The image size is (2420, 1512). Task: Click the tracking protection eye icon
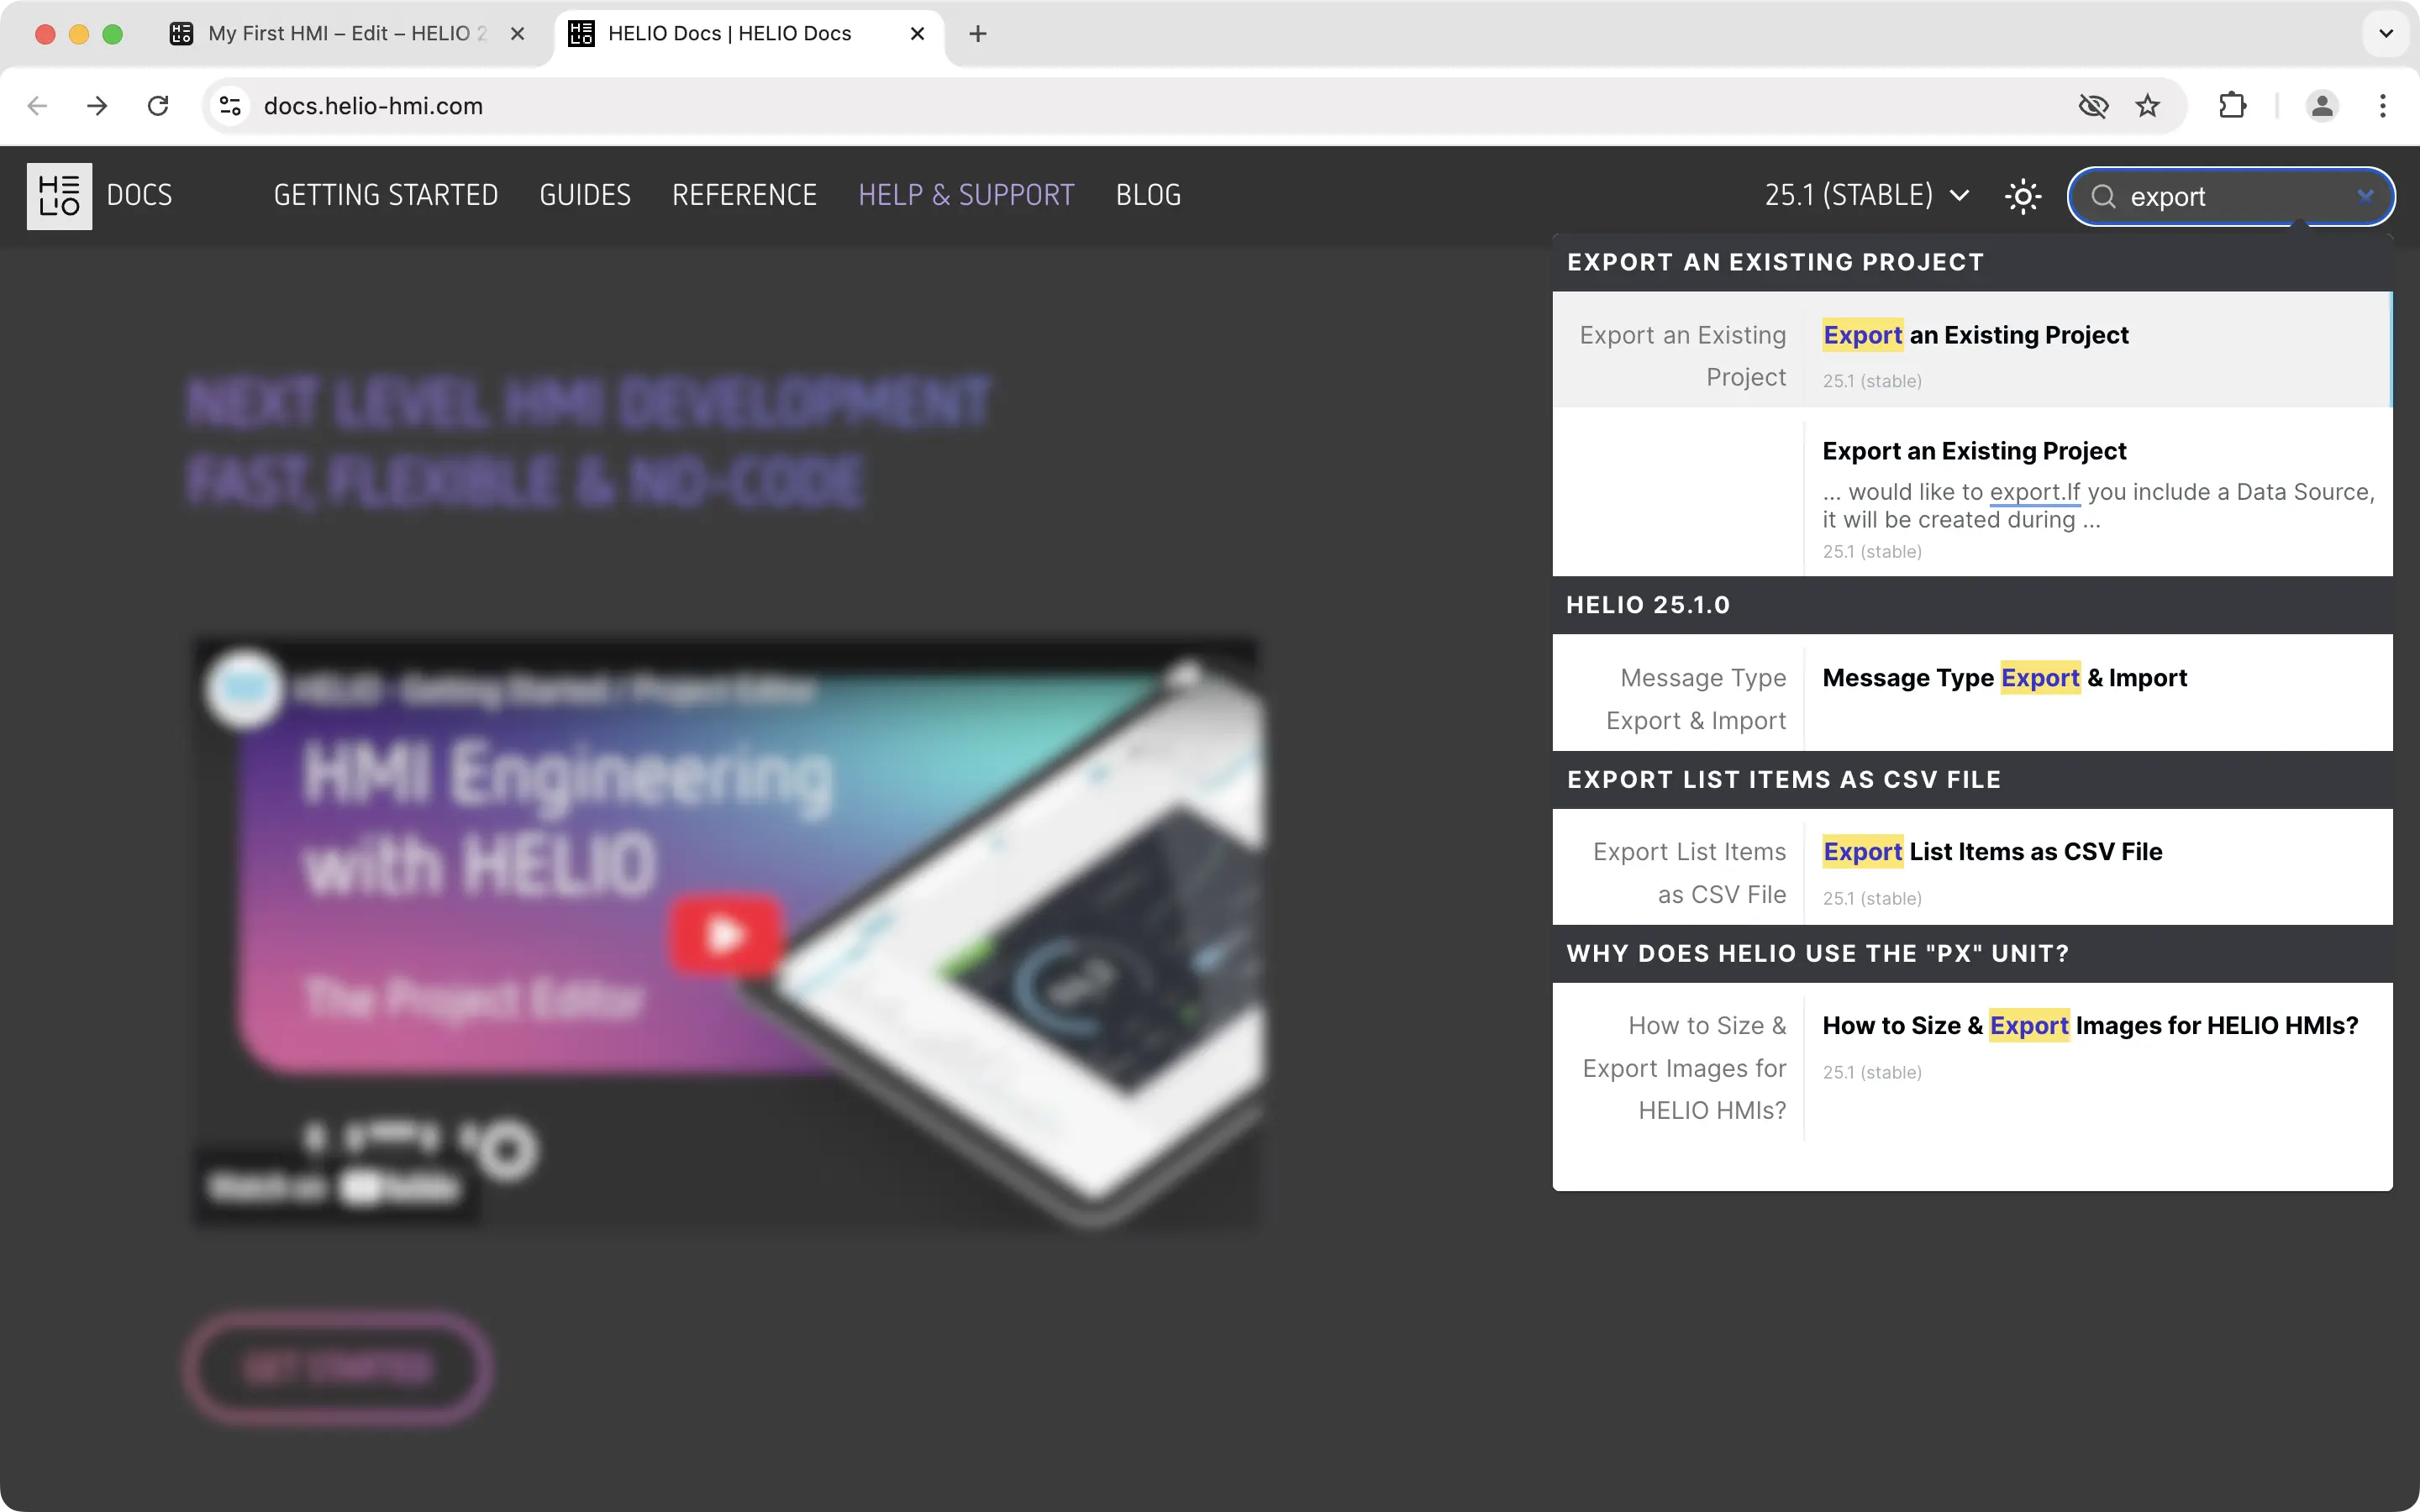pyautogui.click(x=2092, y=106)
